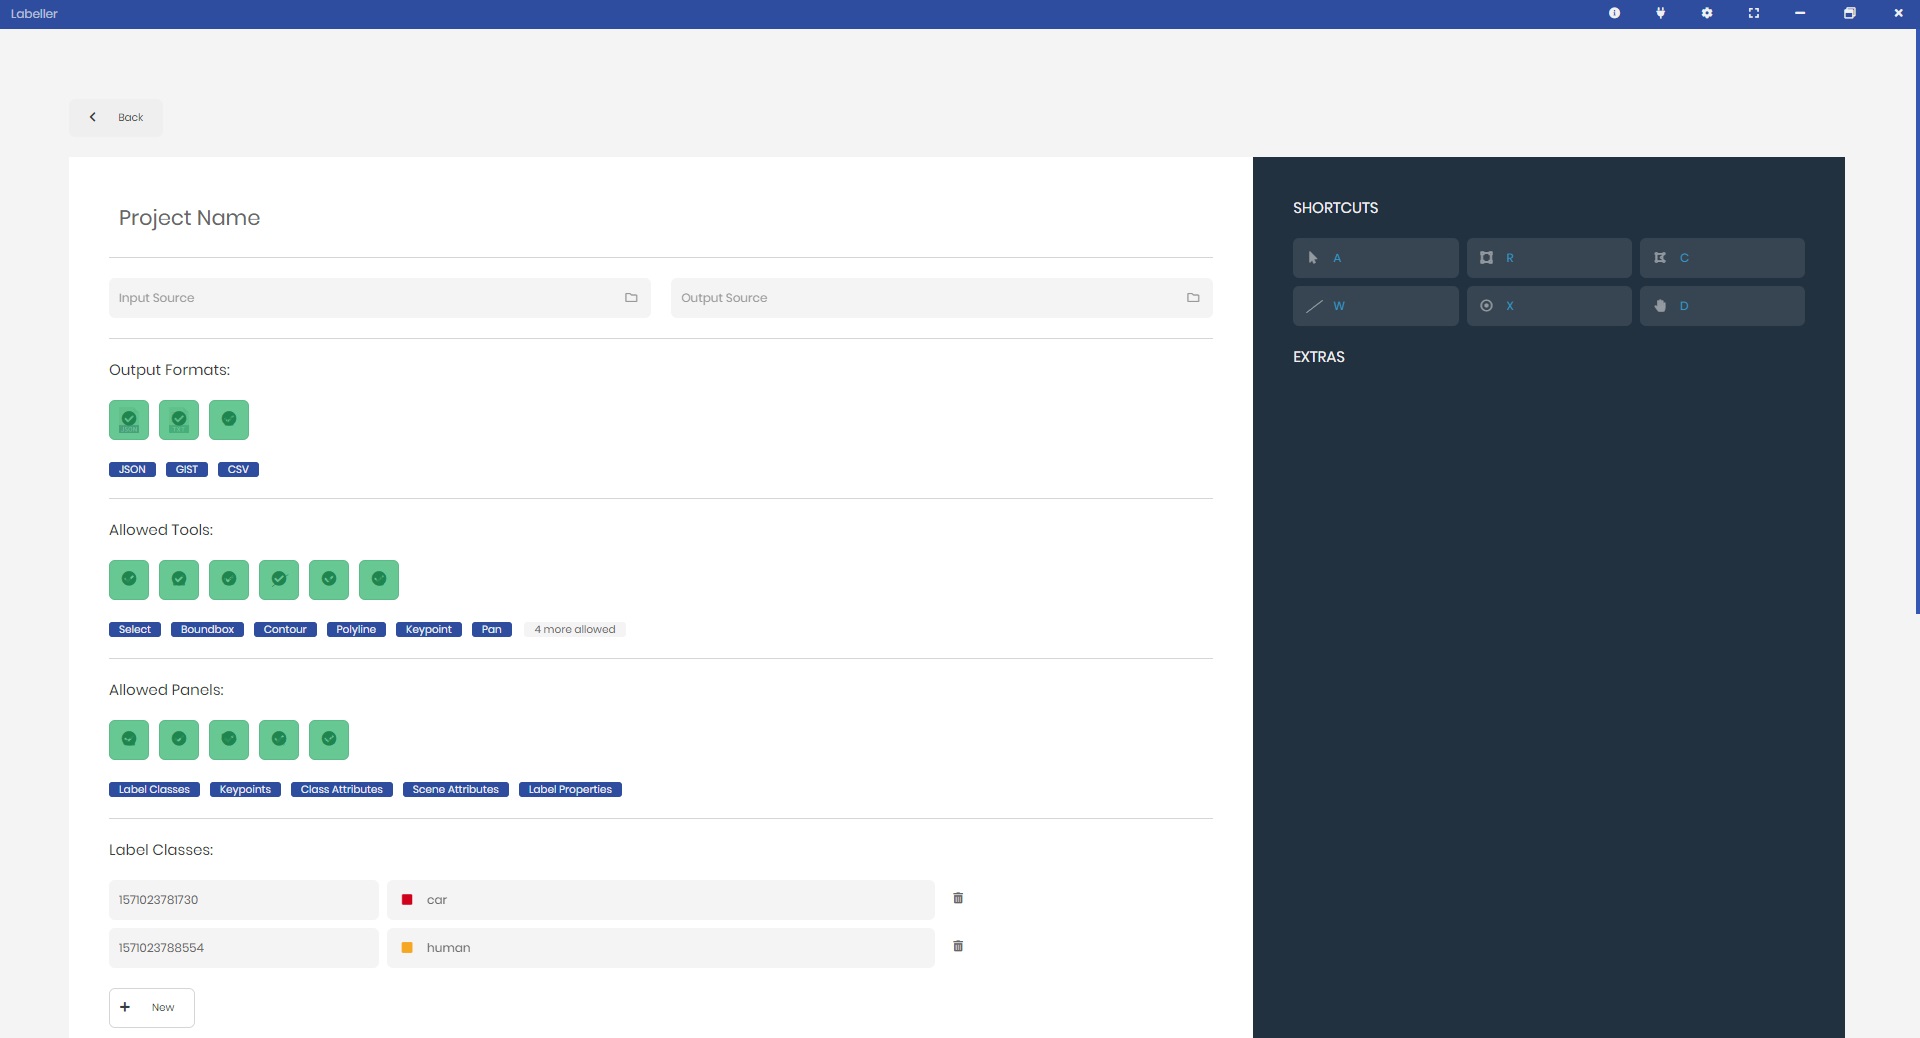Browse folder for Output Source

1193,298
